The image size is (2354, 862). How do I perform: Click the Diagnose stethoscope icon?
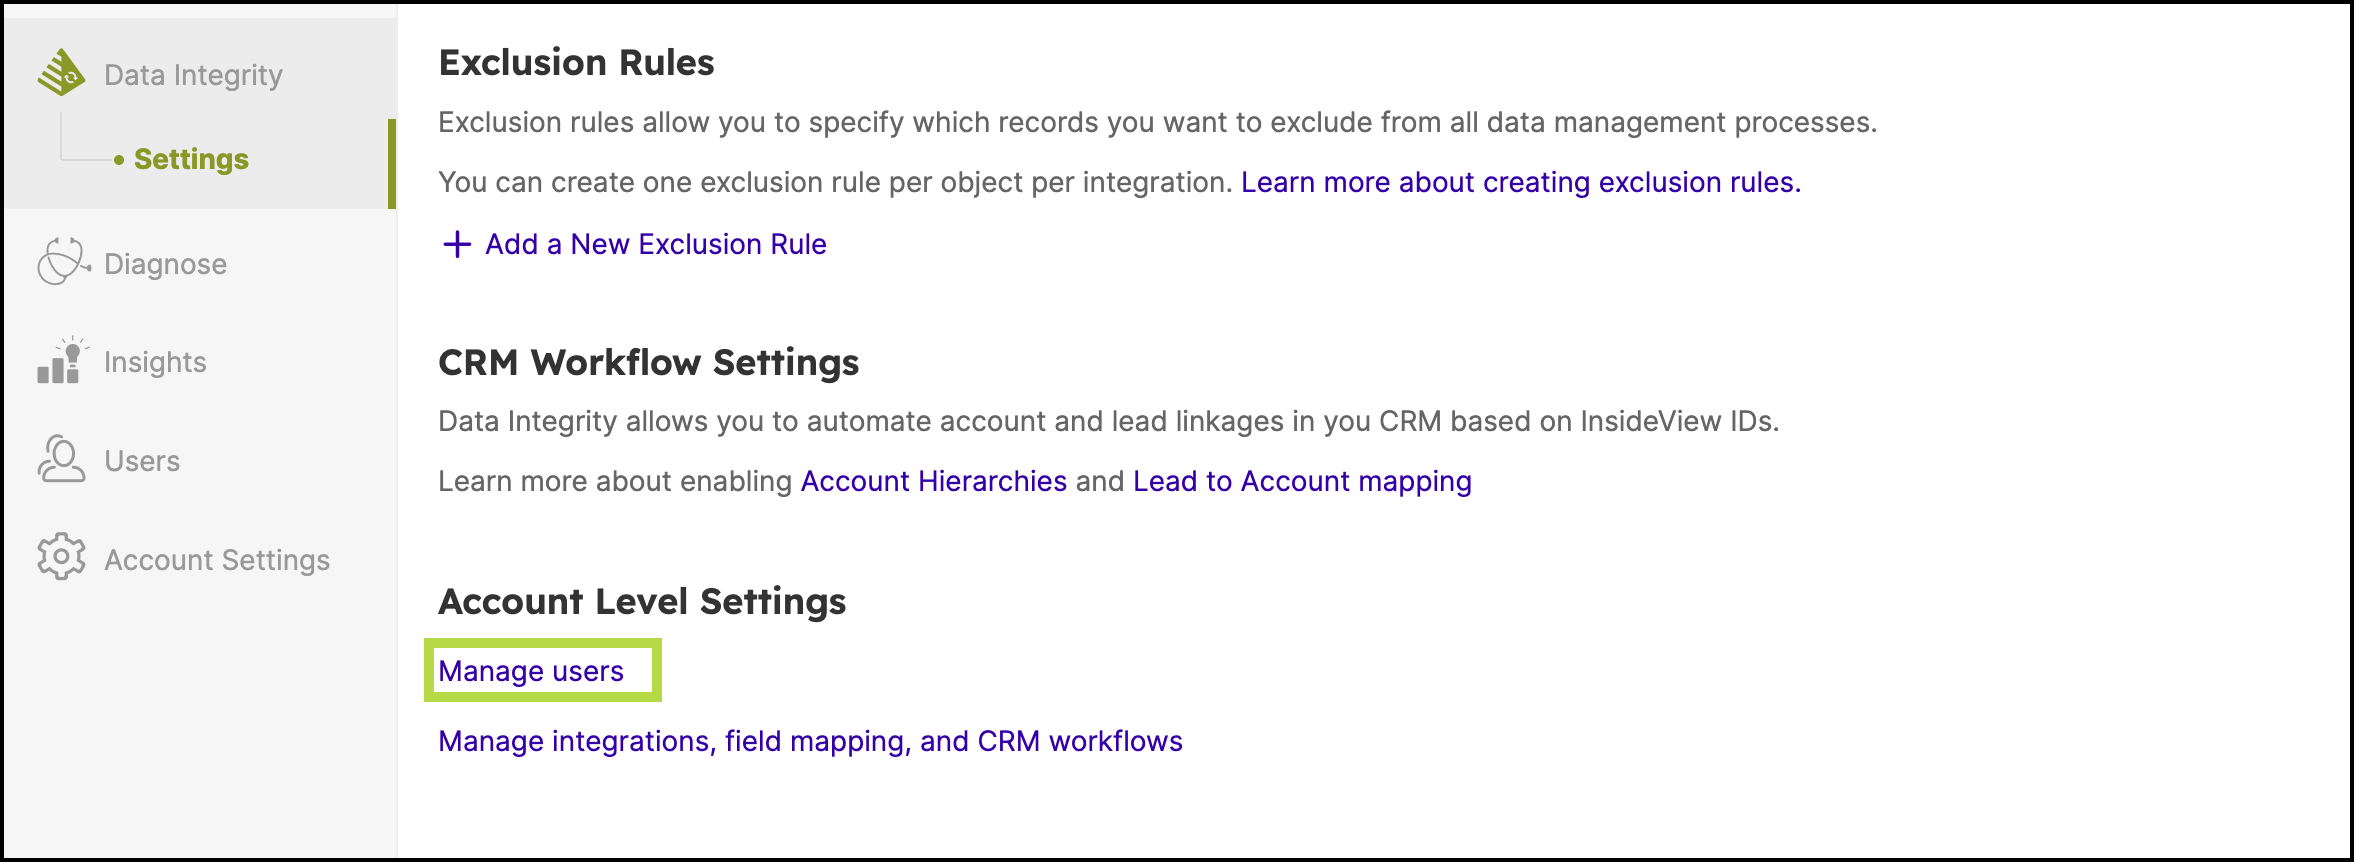pyautogui.click(x=63, y=262)
